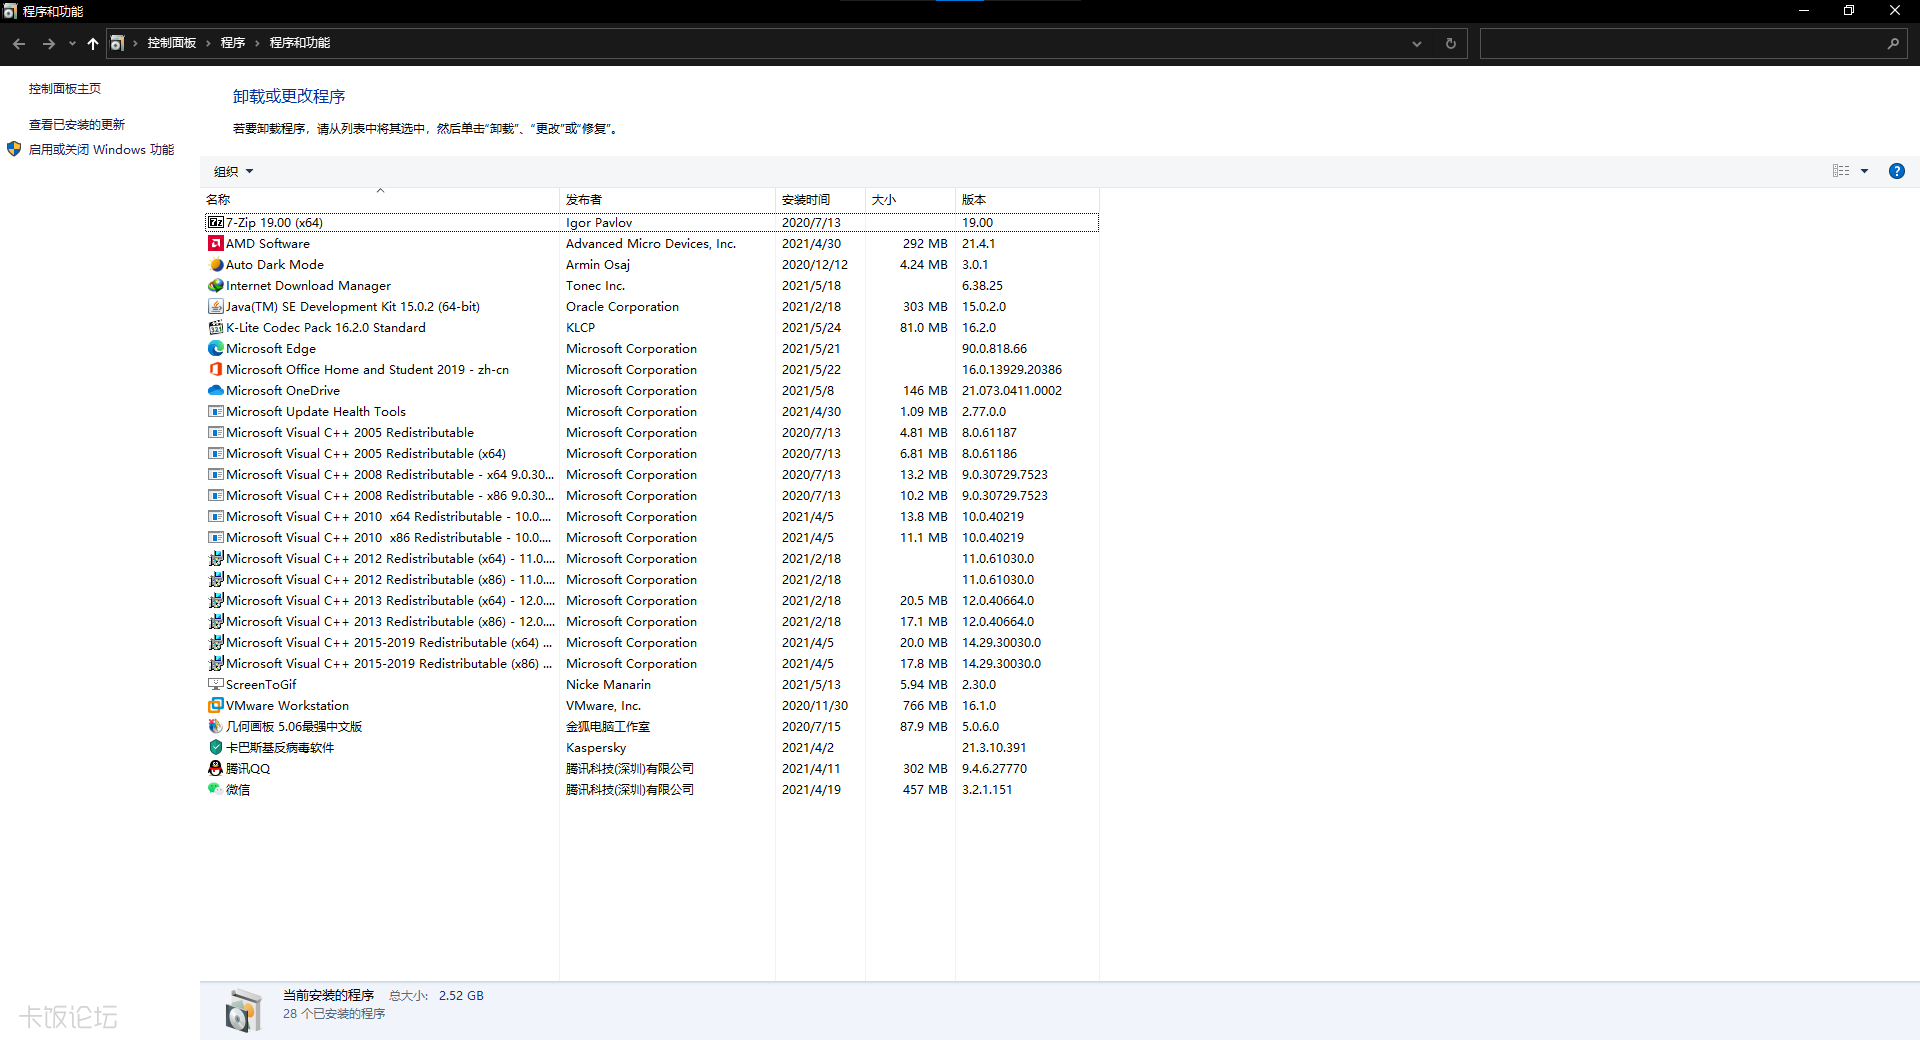Click the 几何画板 program icon

[x=215, y=727]
